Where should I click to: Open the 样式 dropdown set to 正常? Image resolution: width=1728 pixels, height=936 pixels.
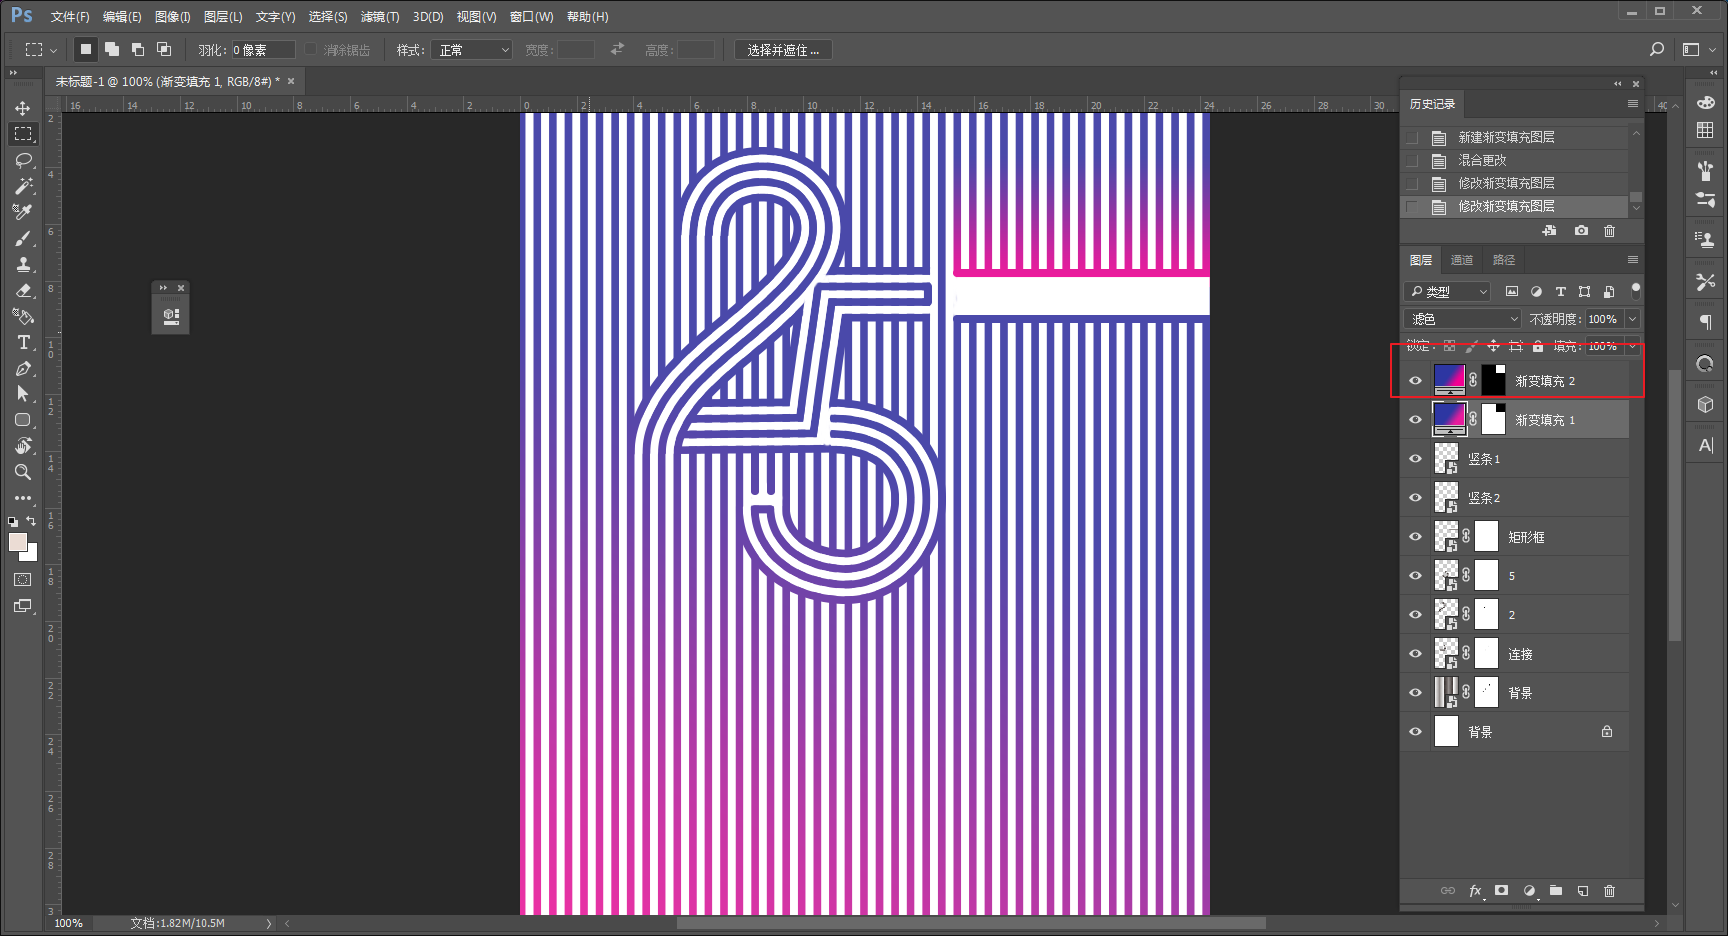[472, 50]
